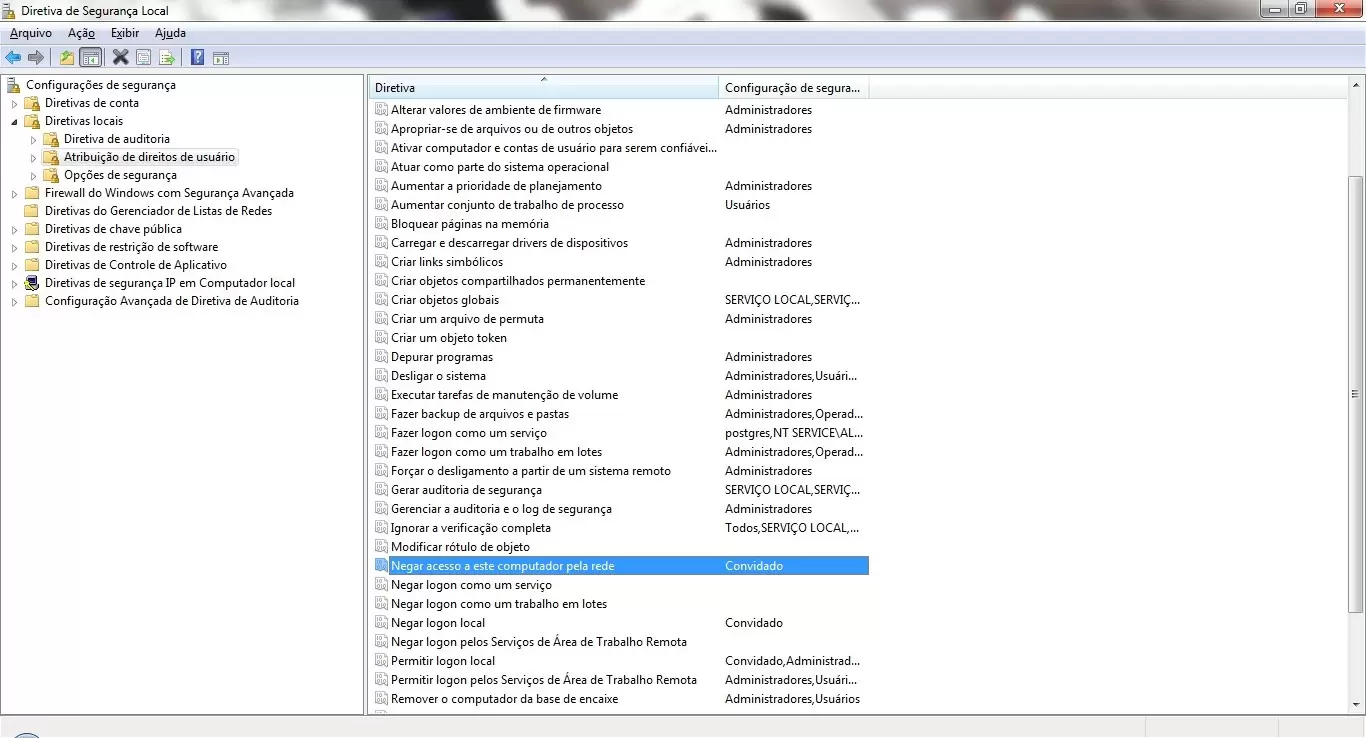Viewport: 1366px width, 738px height.
Task: Sort by Configuração de segurança column header
Action: (794, 88)
